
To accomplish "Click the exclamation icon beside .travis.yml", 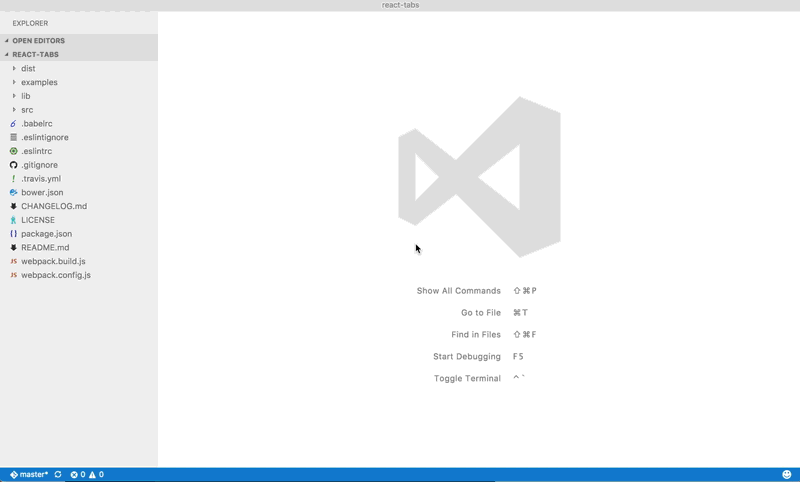I will tap(13, 179).
